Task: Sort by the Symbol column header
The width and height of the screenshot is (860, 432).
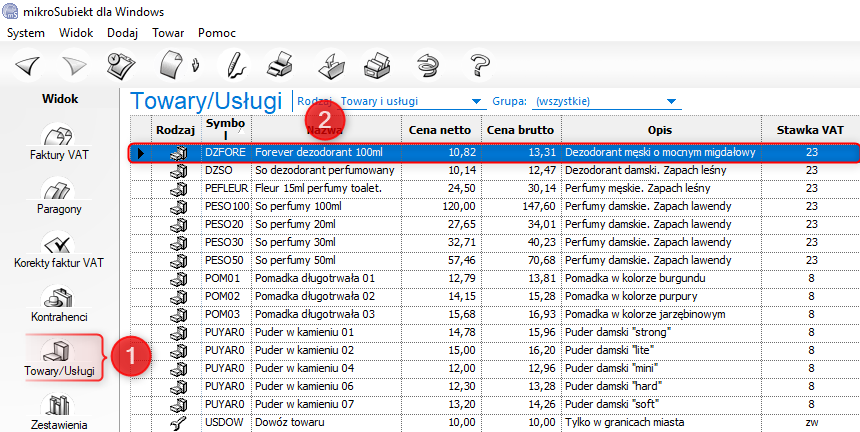Action: pyautogui.click(x=226, y=130)
